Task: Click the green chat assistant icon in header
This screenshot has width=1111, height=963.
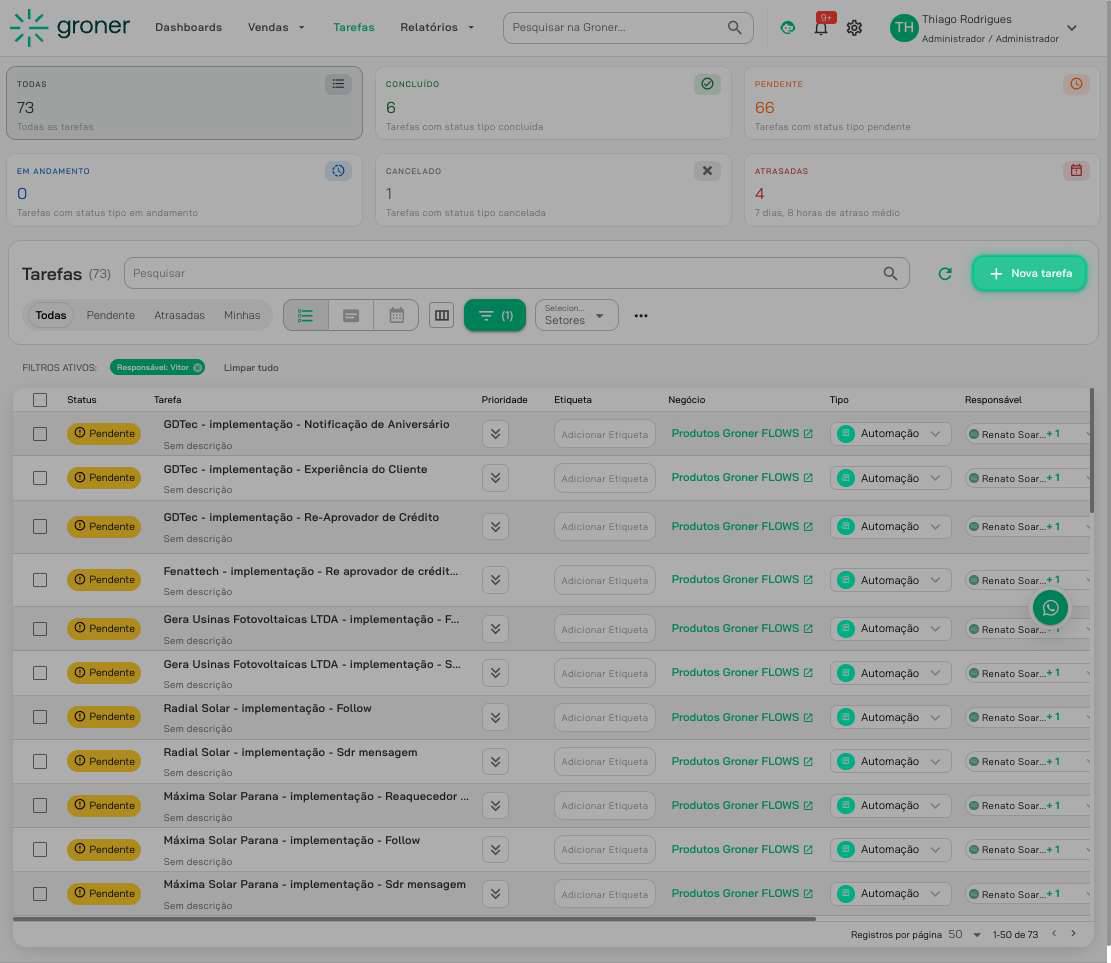Action: (787, 28)
